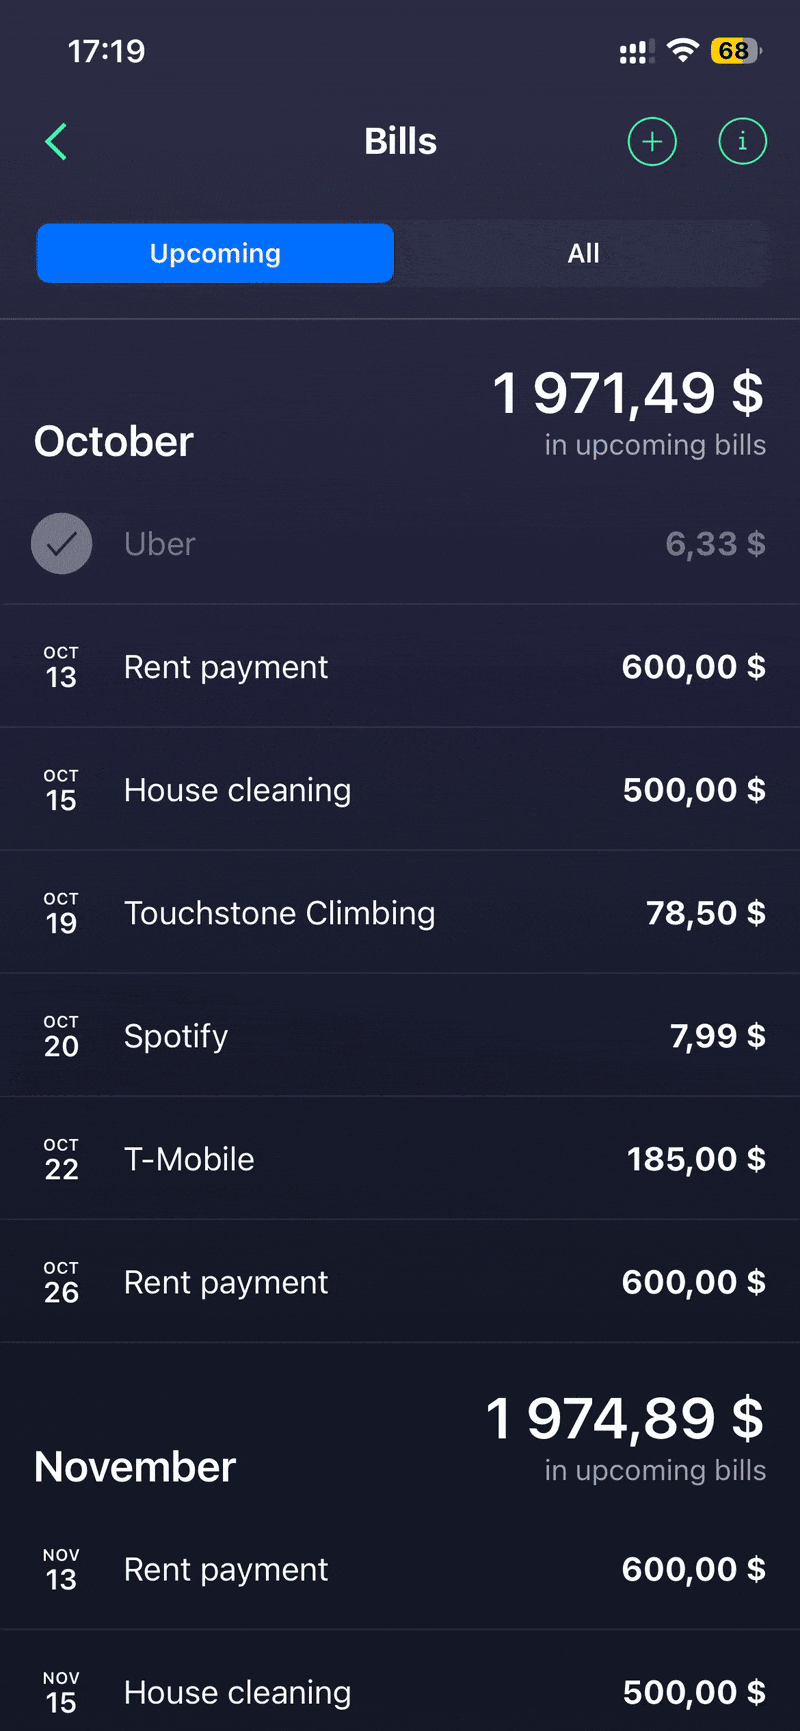Tap the Oct 19 date badge
800x1731 pixels.
tap(61, 913)
